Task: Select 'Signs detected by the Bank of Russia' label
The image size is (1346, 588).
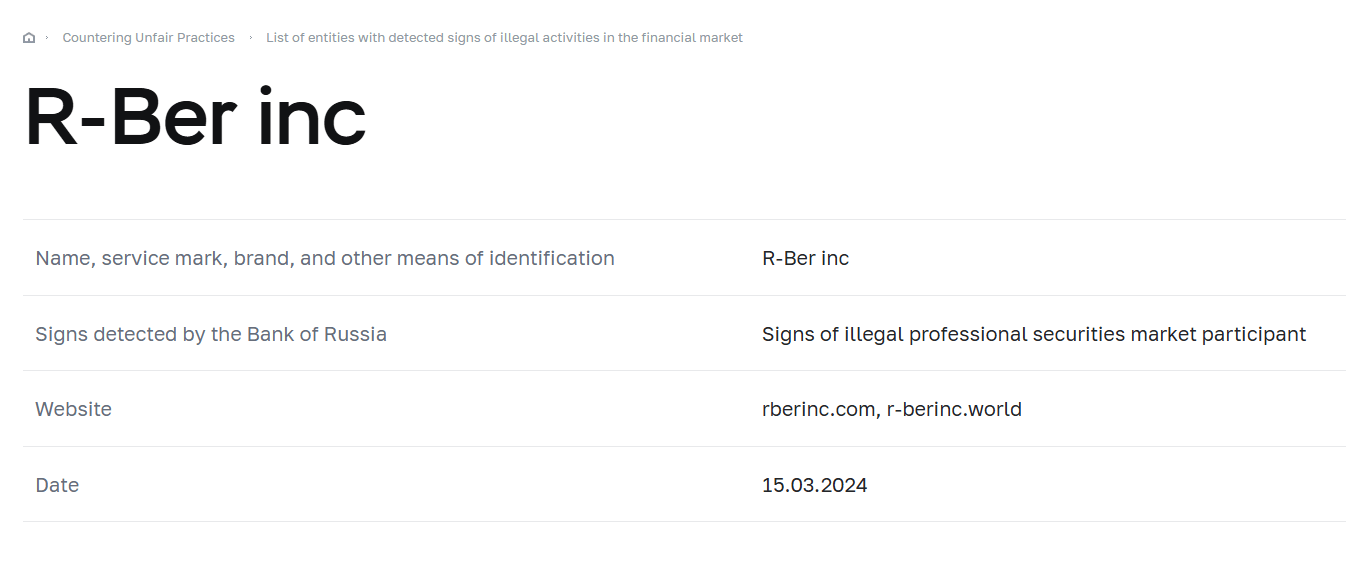Action: click(211, 334)
